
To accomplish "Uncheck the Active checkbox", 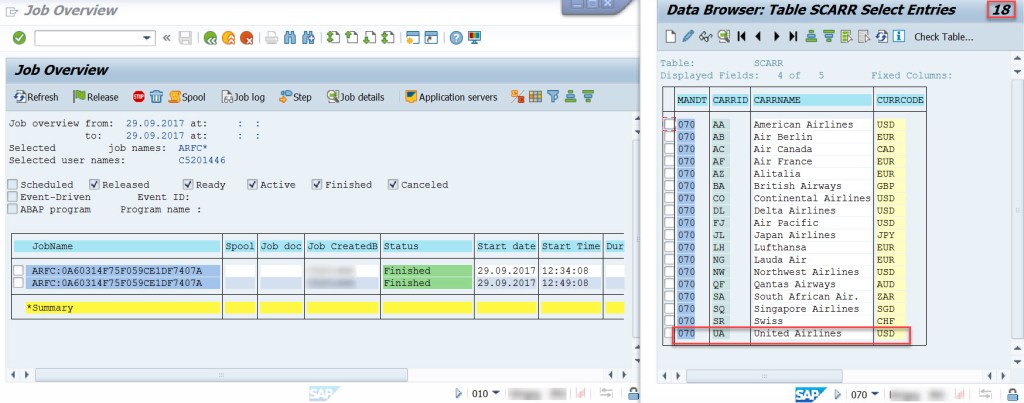I will (252, 185).
